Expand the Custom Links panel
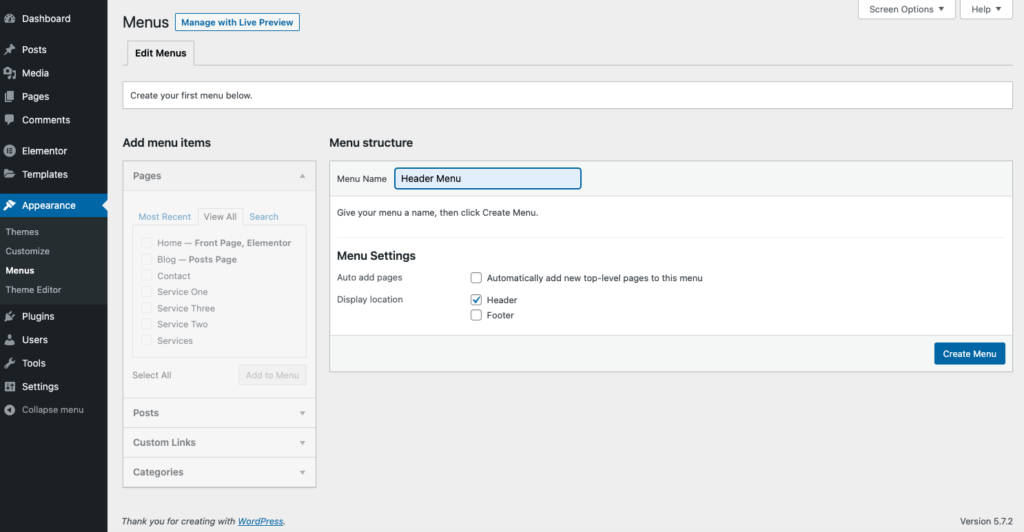 click(219, 443)
